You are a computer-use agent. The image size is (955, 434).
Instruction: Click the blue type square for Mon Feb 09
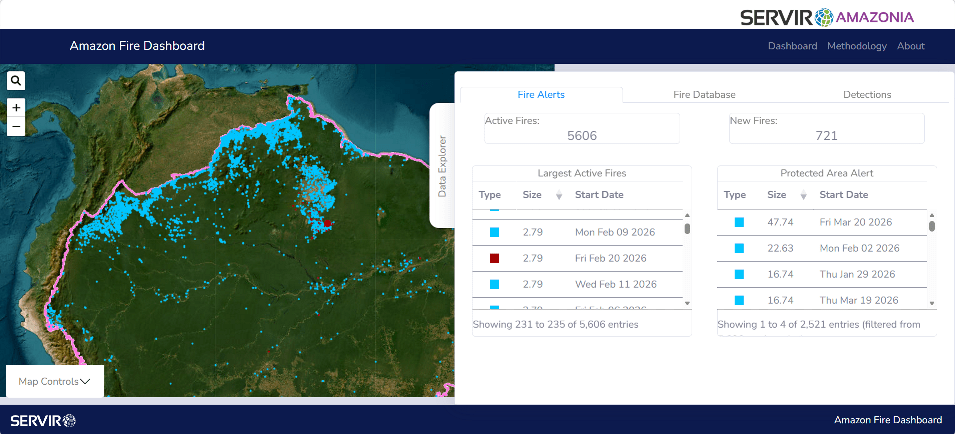pos(494,232)
